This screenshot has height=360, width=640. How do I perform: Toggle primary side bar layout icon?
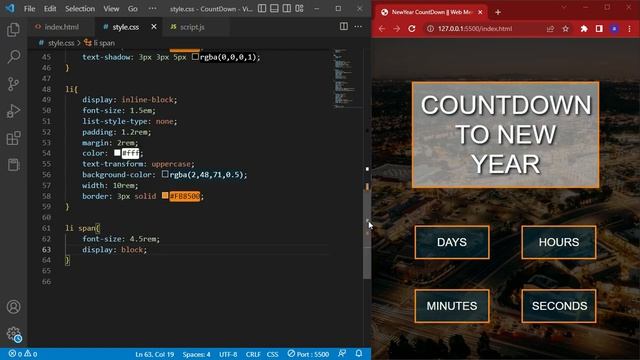pos(262,8)
